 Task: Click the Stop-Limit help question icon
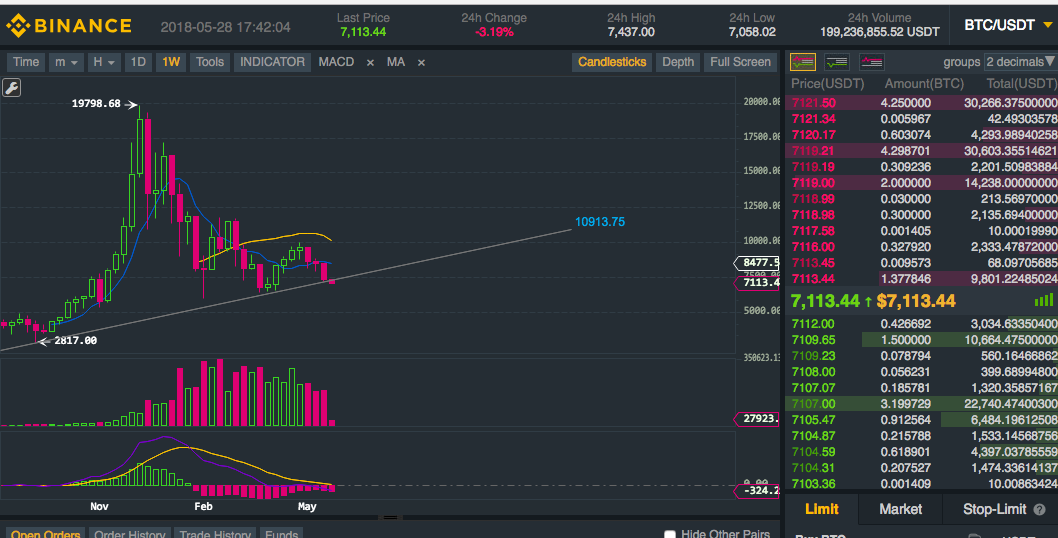[1040, 510]
